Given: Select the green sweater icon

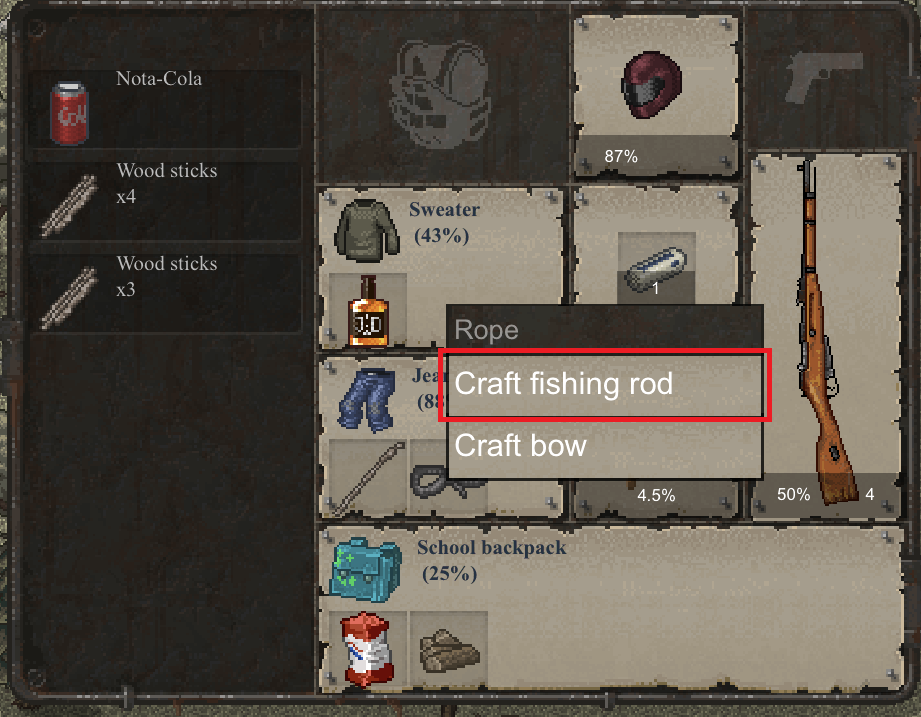Looking at the screenshot, I should point(367,231).
